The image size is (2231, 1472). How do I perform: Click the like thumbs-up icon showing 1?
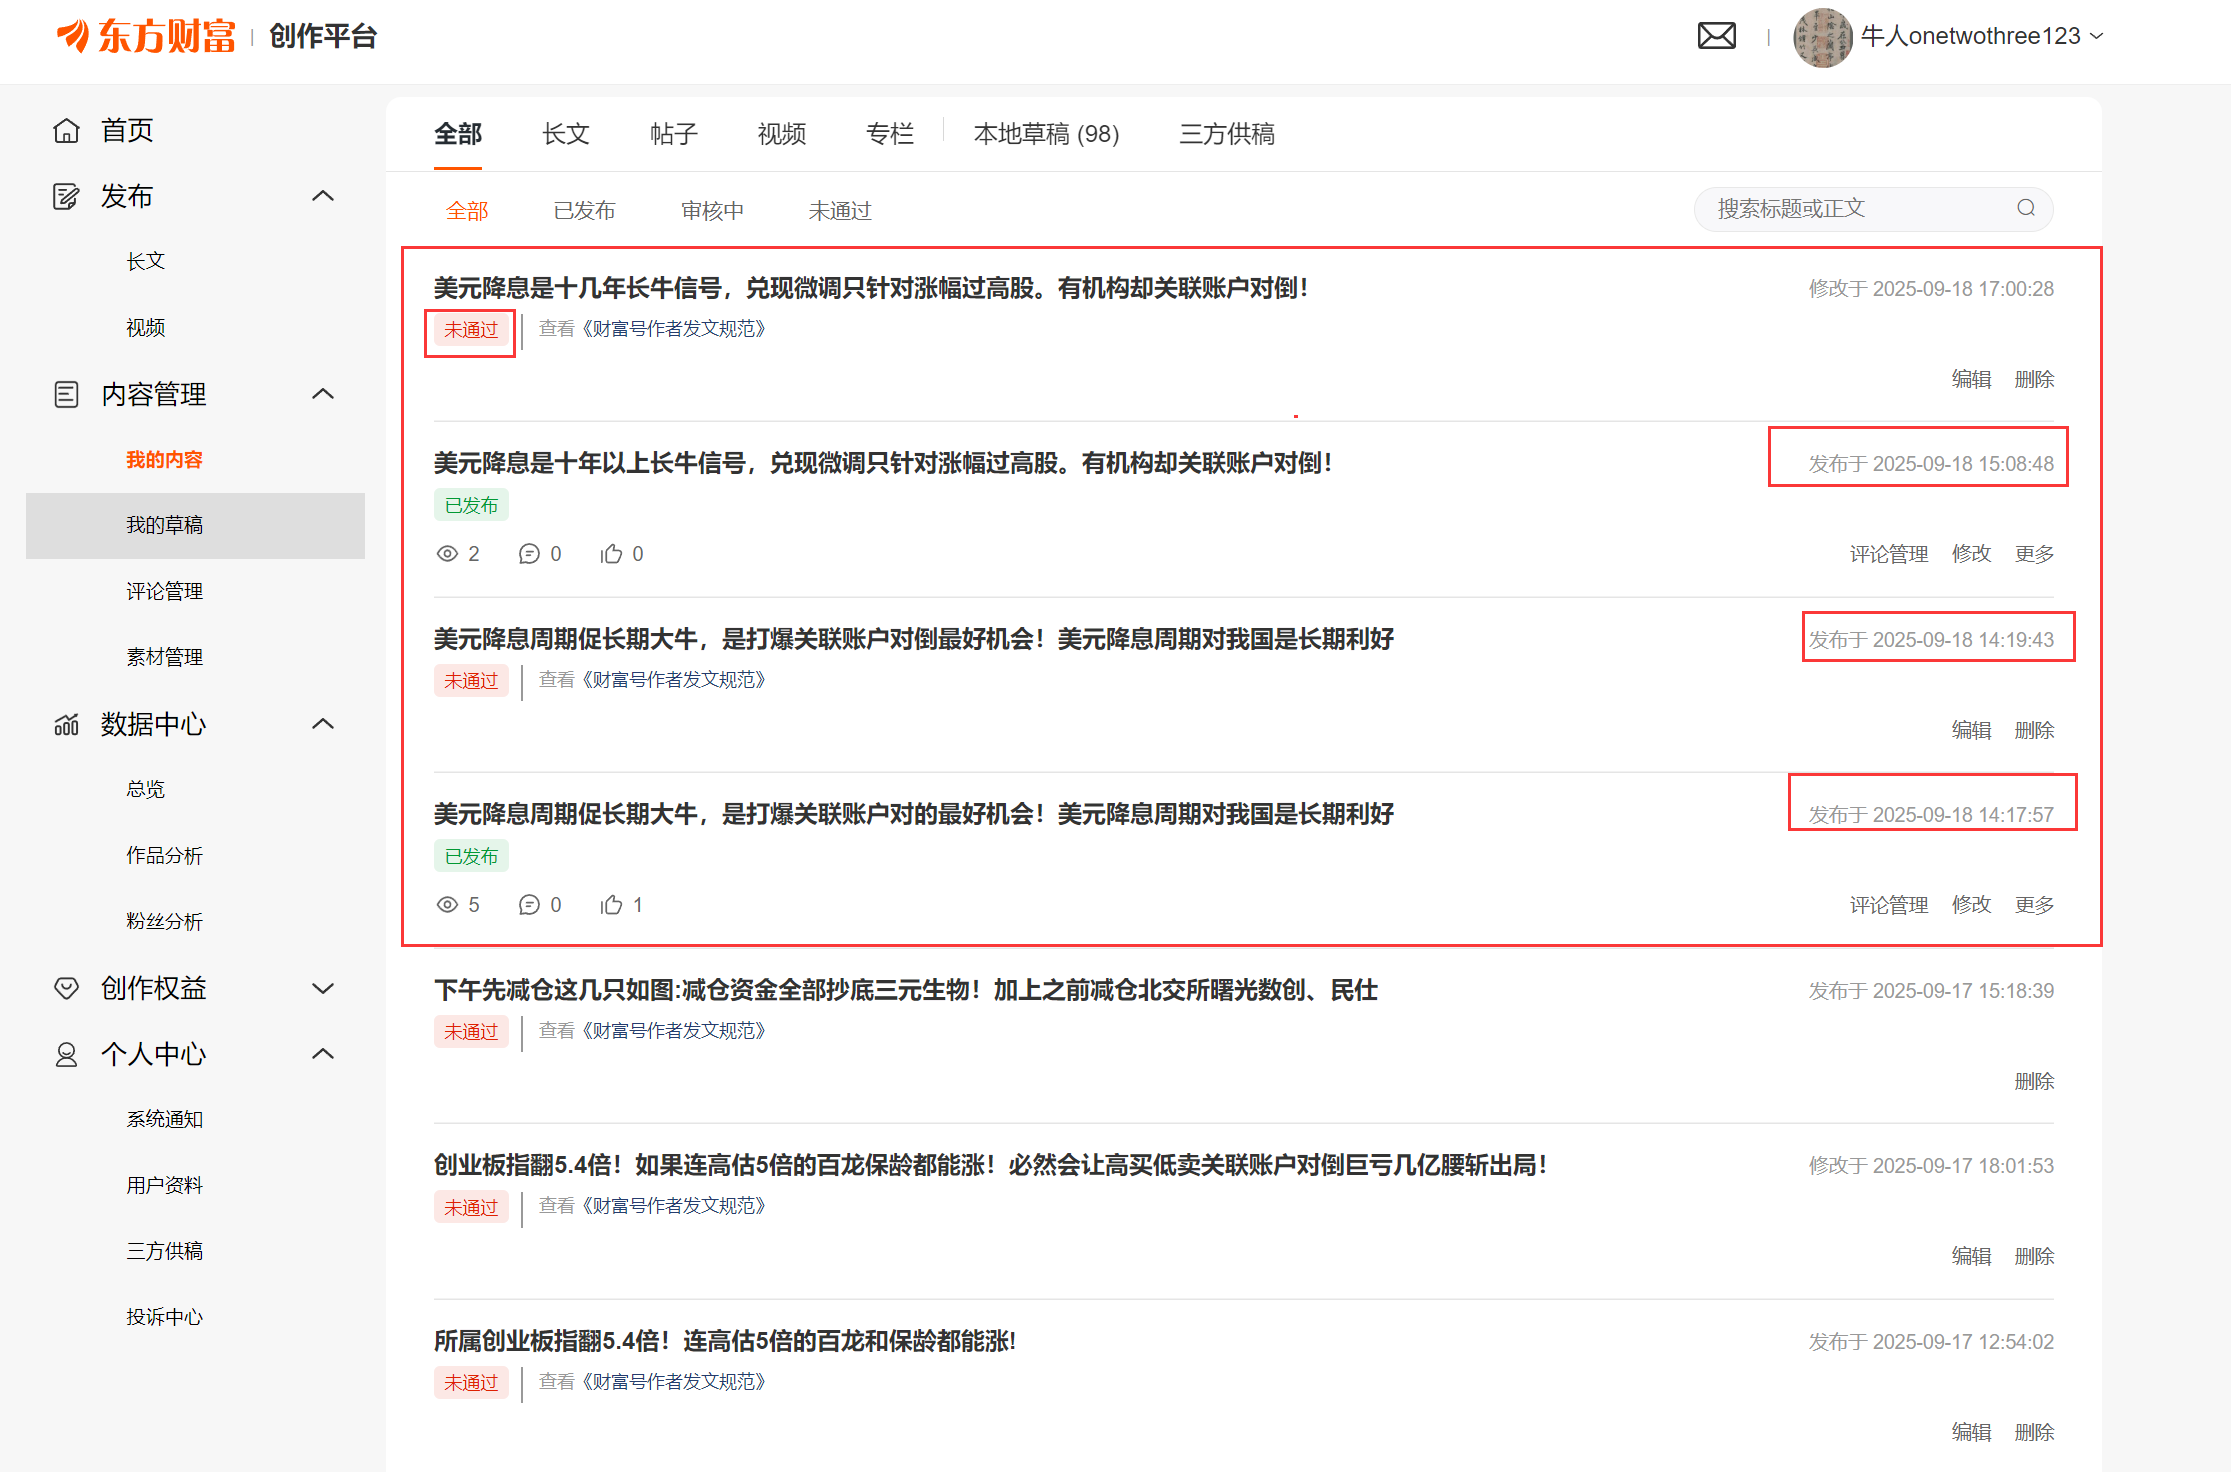tap(611, 905)
